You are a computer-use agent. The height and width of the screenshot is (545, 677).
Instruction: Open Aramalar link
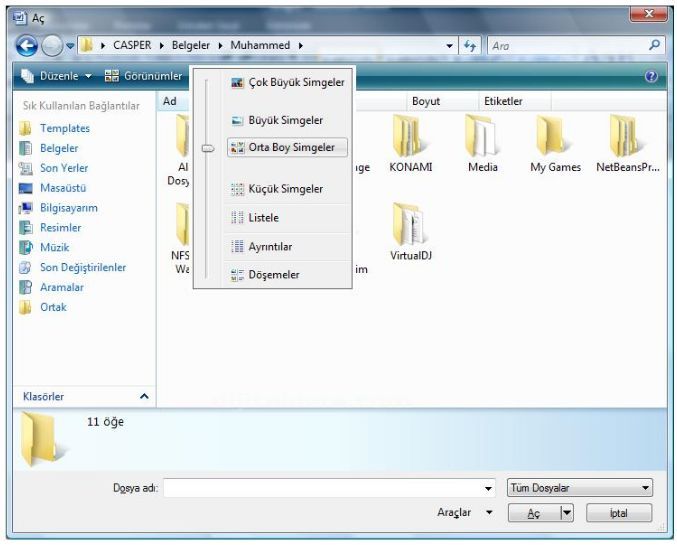(x=62, y=287)
